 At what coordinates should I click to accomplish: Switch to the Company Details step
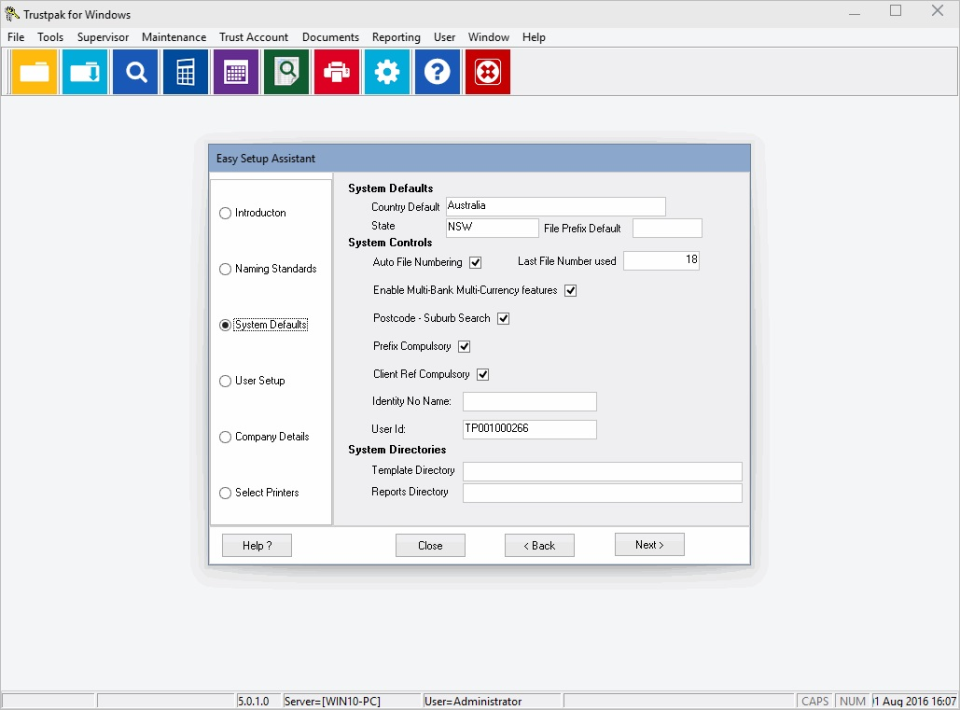click(x=225, y=437)
